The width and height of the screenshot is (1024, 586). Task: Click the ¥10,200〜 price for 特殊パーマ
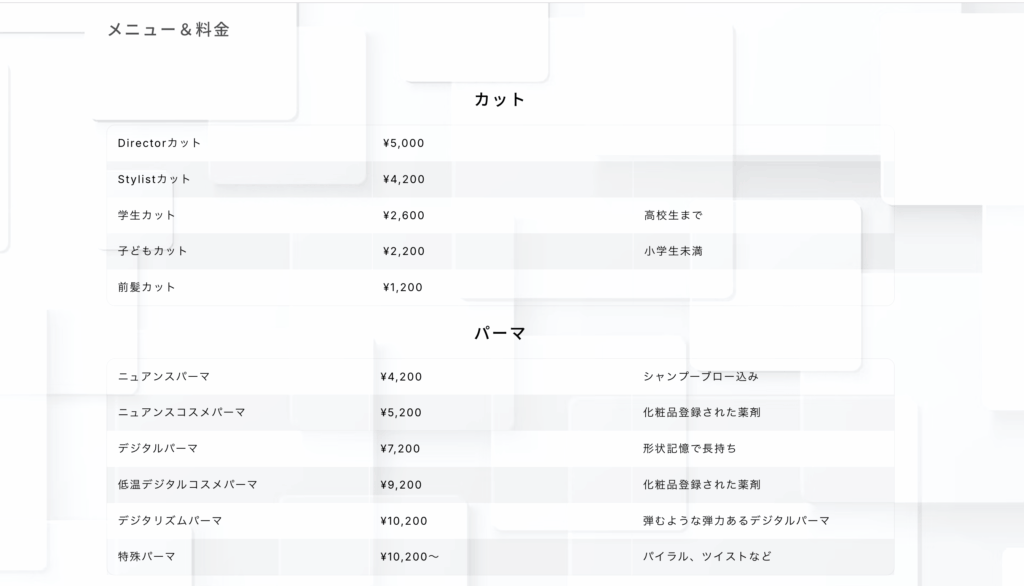point(409,557)
